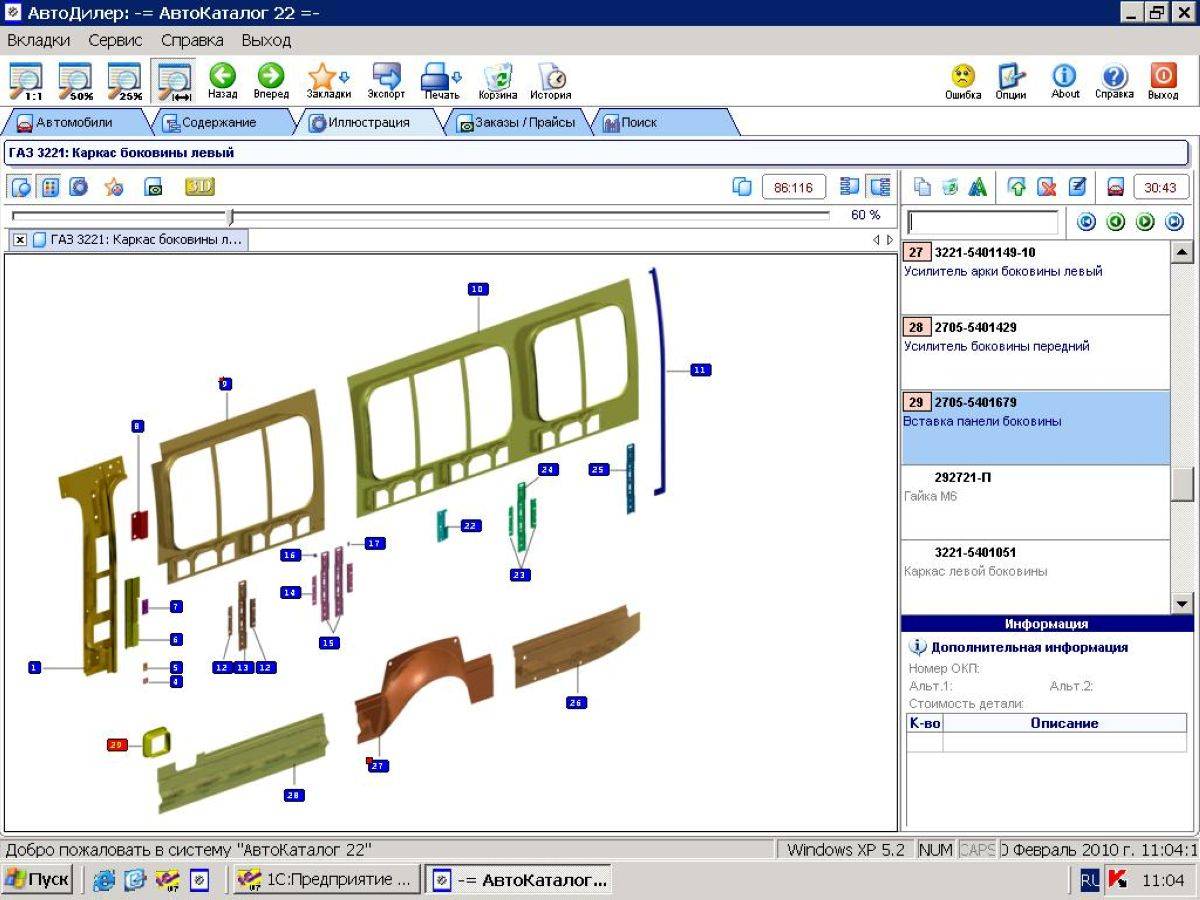Click the yellow 3D view button
This screenshot has width=1200, height=900.
[200, 187]
